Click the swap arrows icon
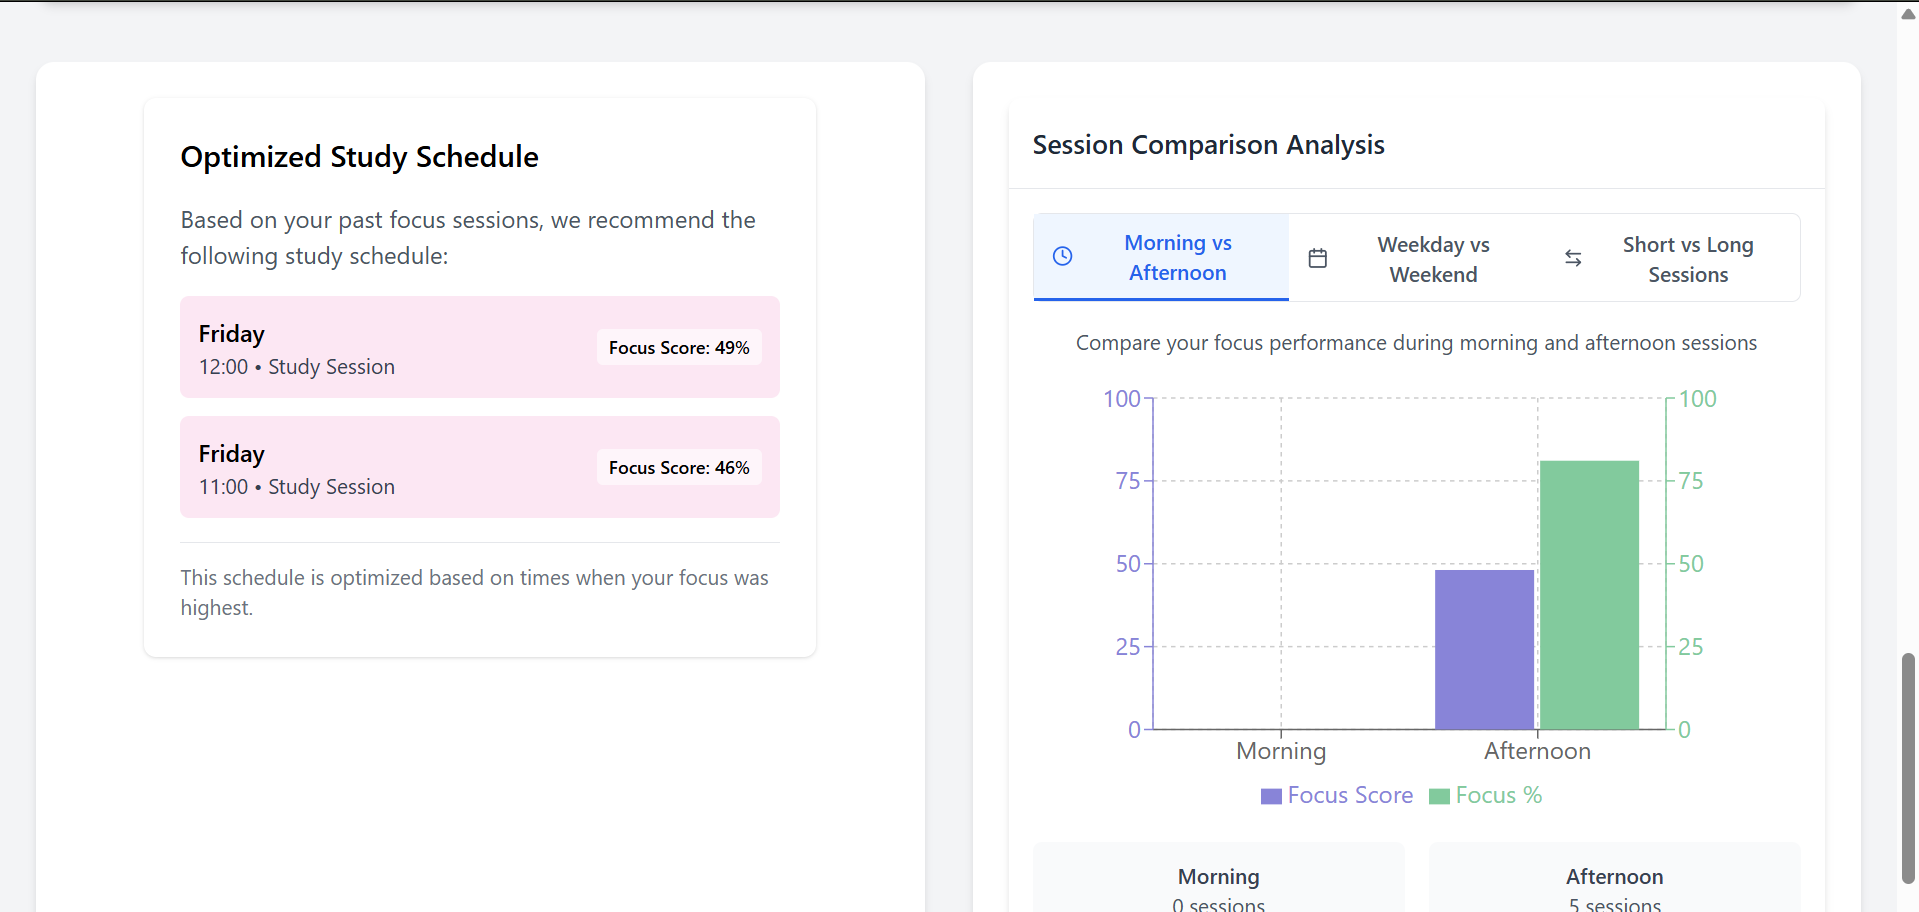 pos(1573,259)
